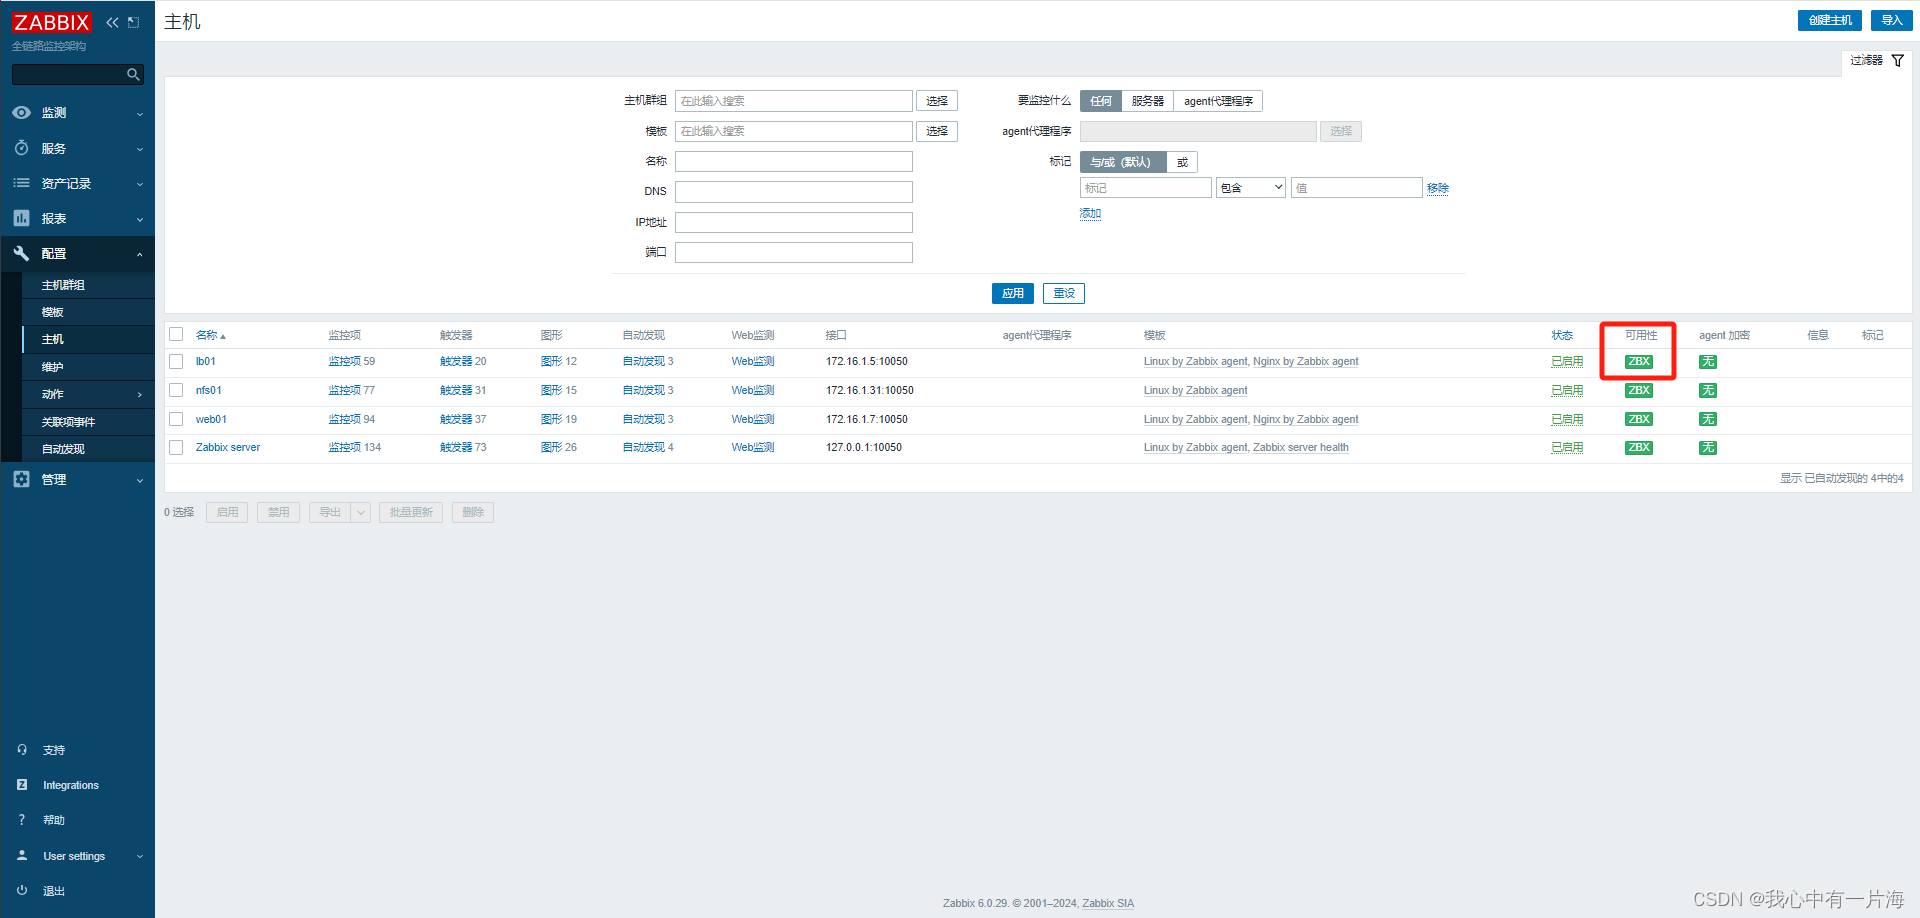1920x918 pixels.
Task: Click the 应用 filter button
Action: point(1013,293)
